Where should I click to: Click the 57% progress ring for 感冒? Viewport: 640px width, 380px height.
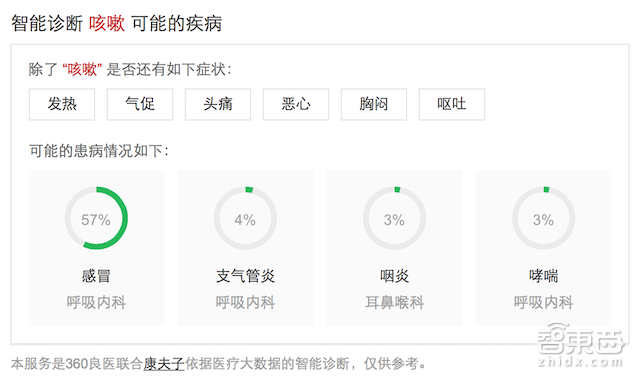point(96,218)
